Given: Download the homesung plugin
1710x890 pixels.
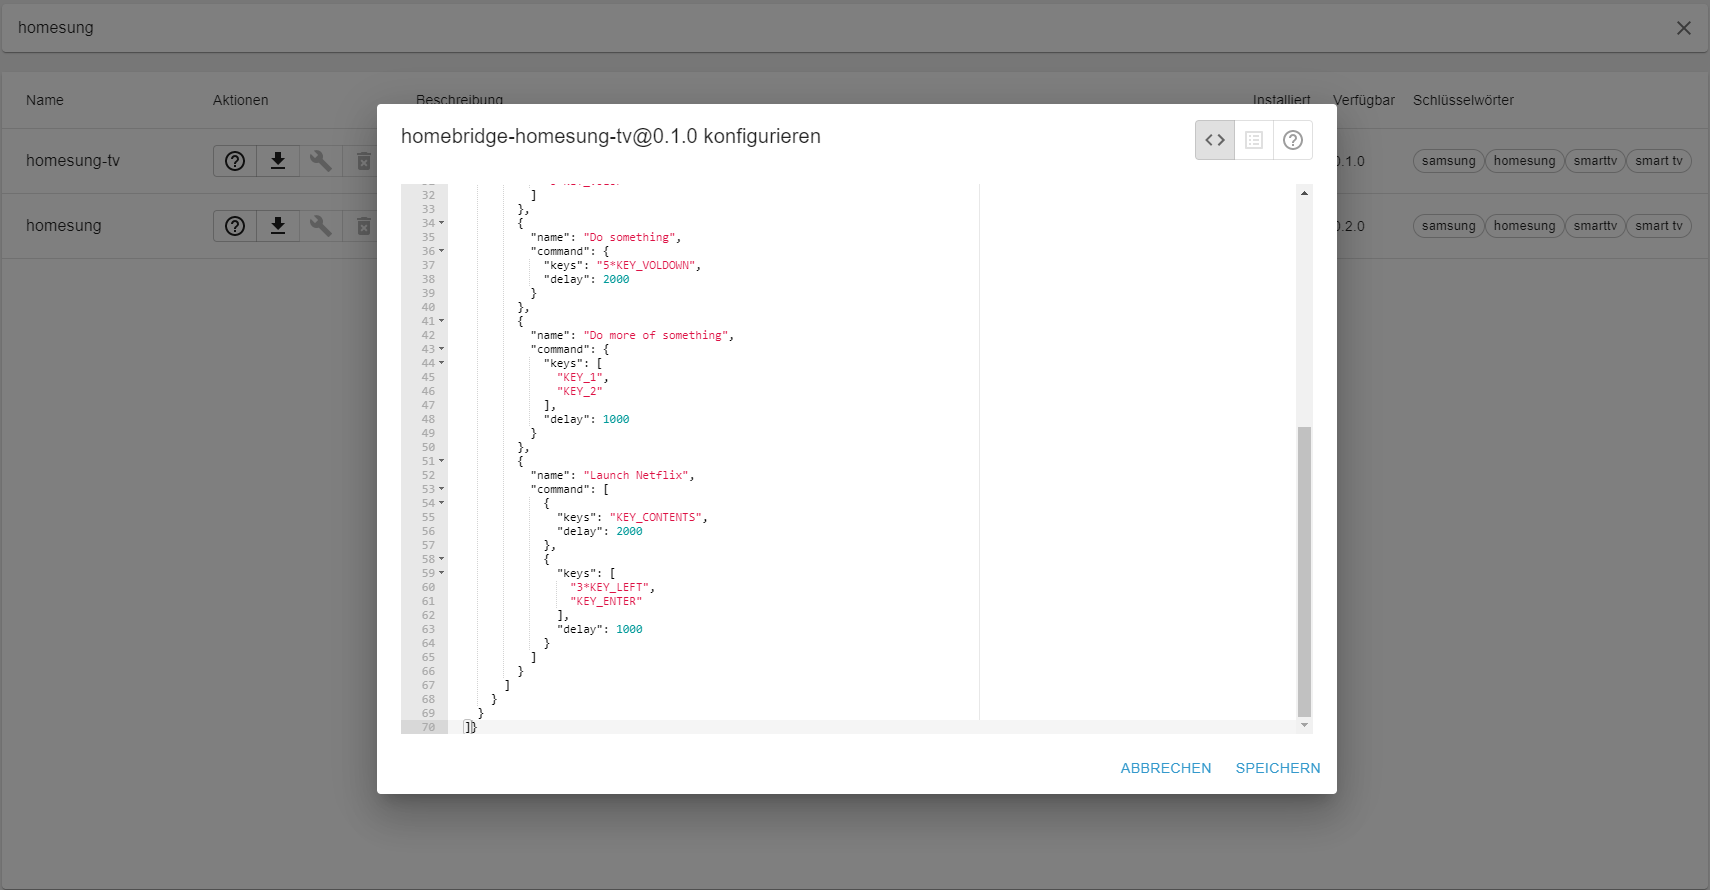Looking at the screenshot, I should (278, 226).
